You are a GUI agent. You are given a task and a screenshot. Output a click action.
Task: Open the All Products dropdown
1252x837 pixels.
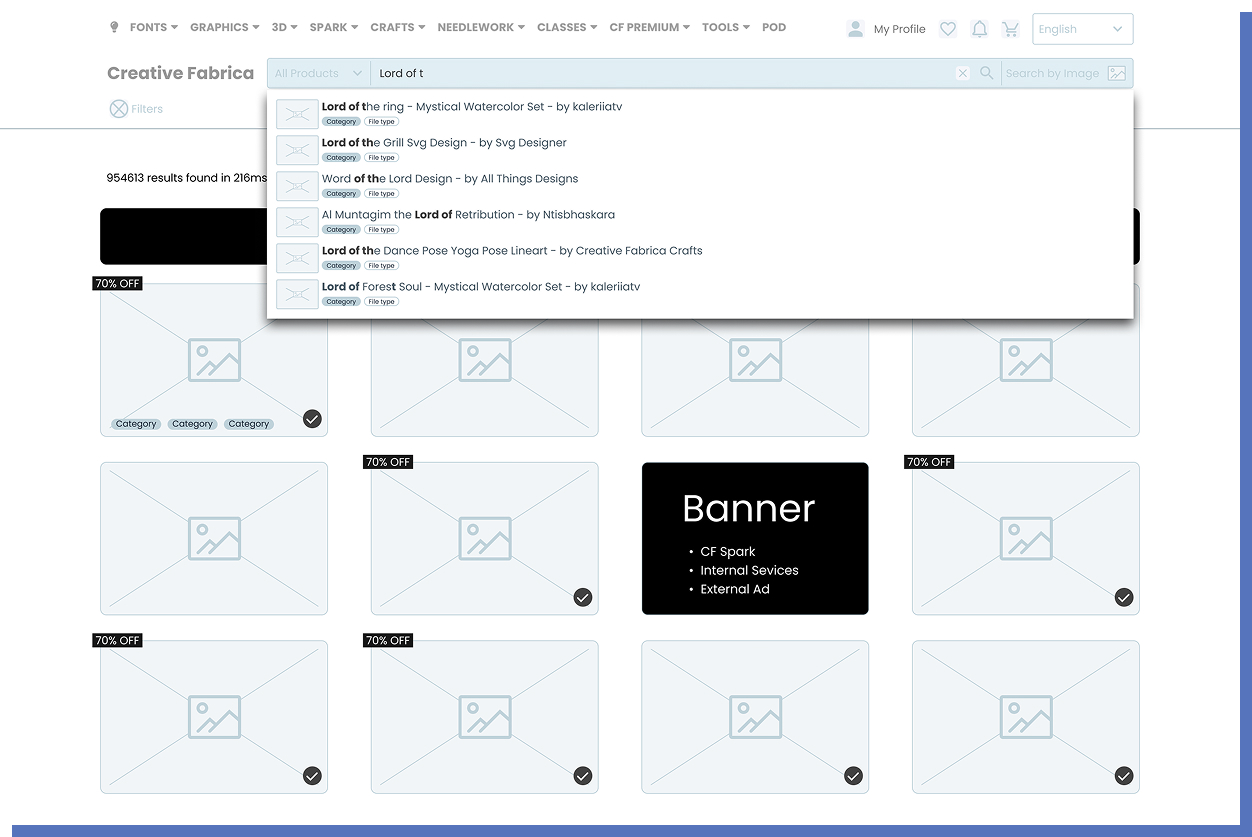tap(317, 73)
